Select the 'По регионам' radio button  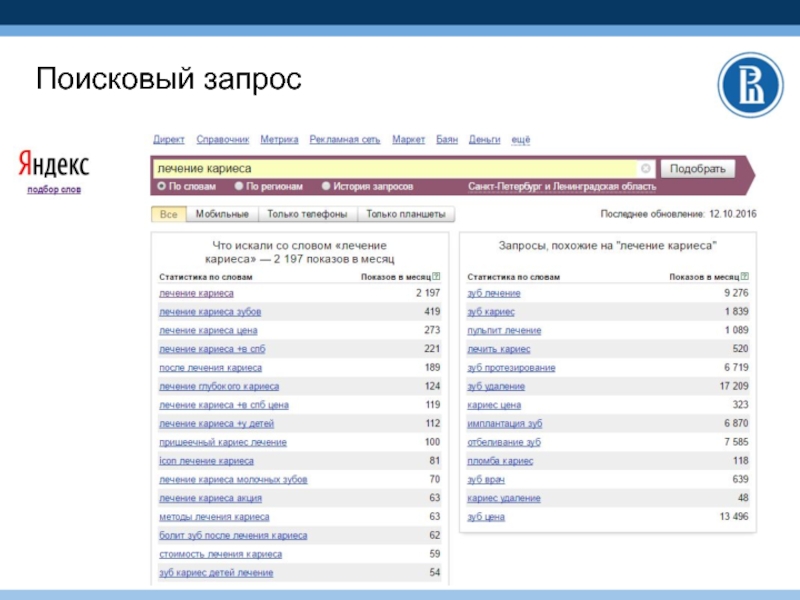tap(238, 186)
